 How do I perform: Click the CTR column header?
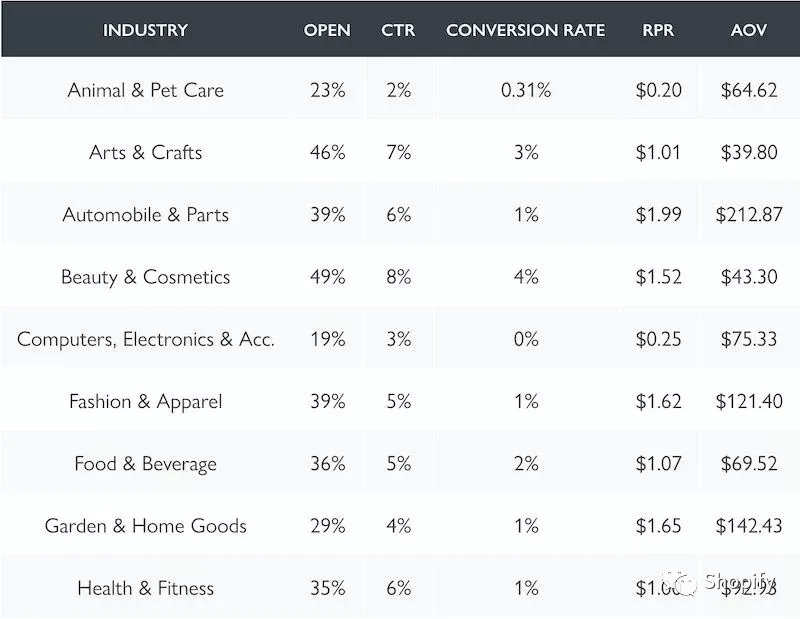coord(398,30)
